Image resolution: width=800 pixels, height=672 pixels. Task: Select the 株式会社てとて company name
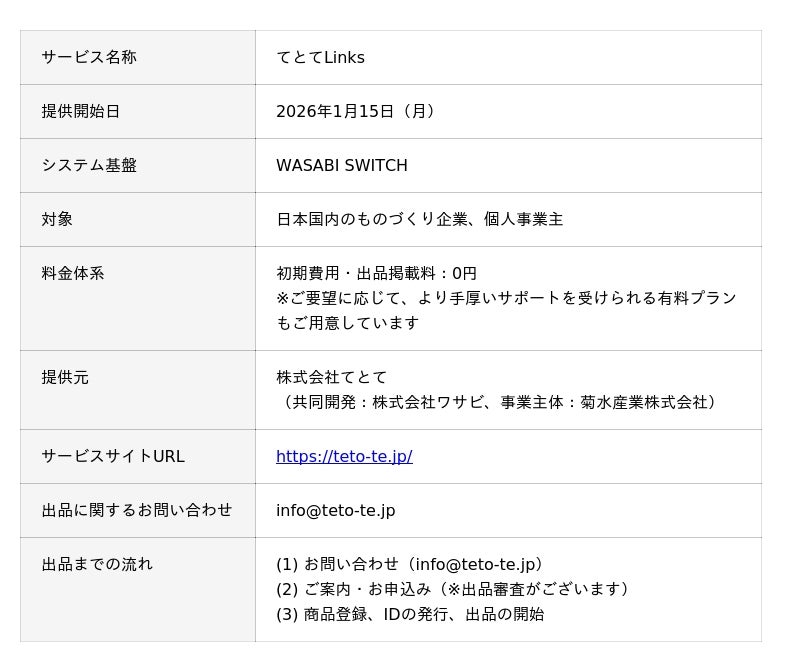point(332,378)
